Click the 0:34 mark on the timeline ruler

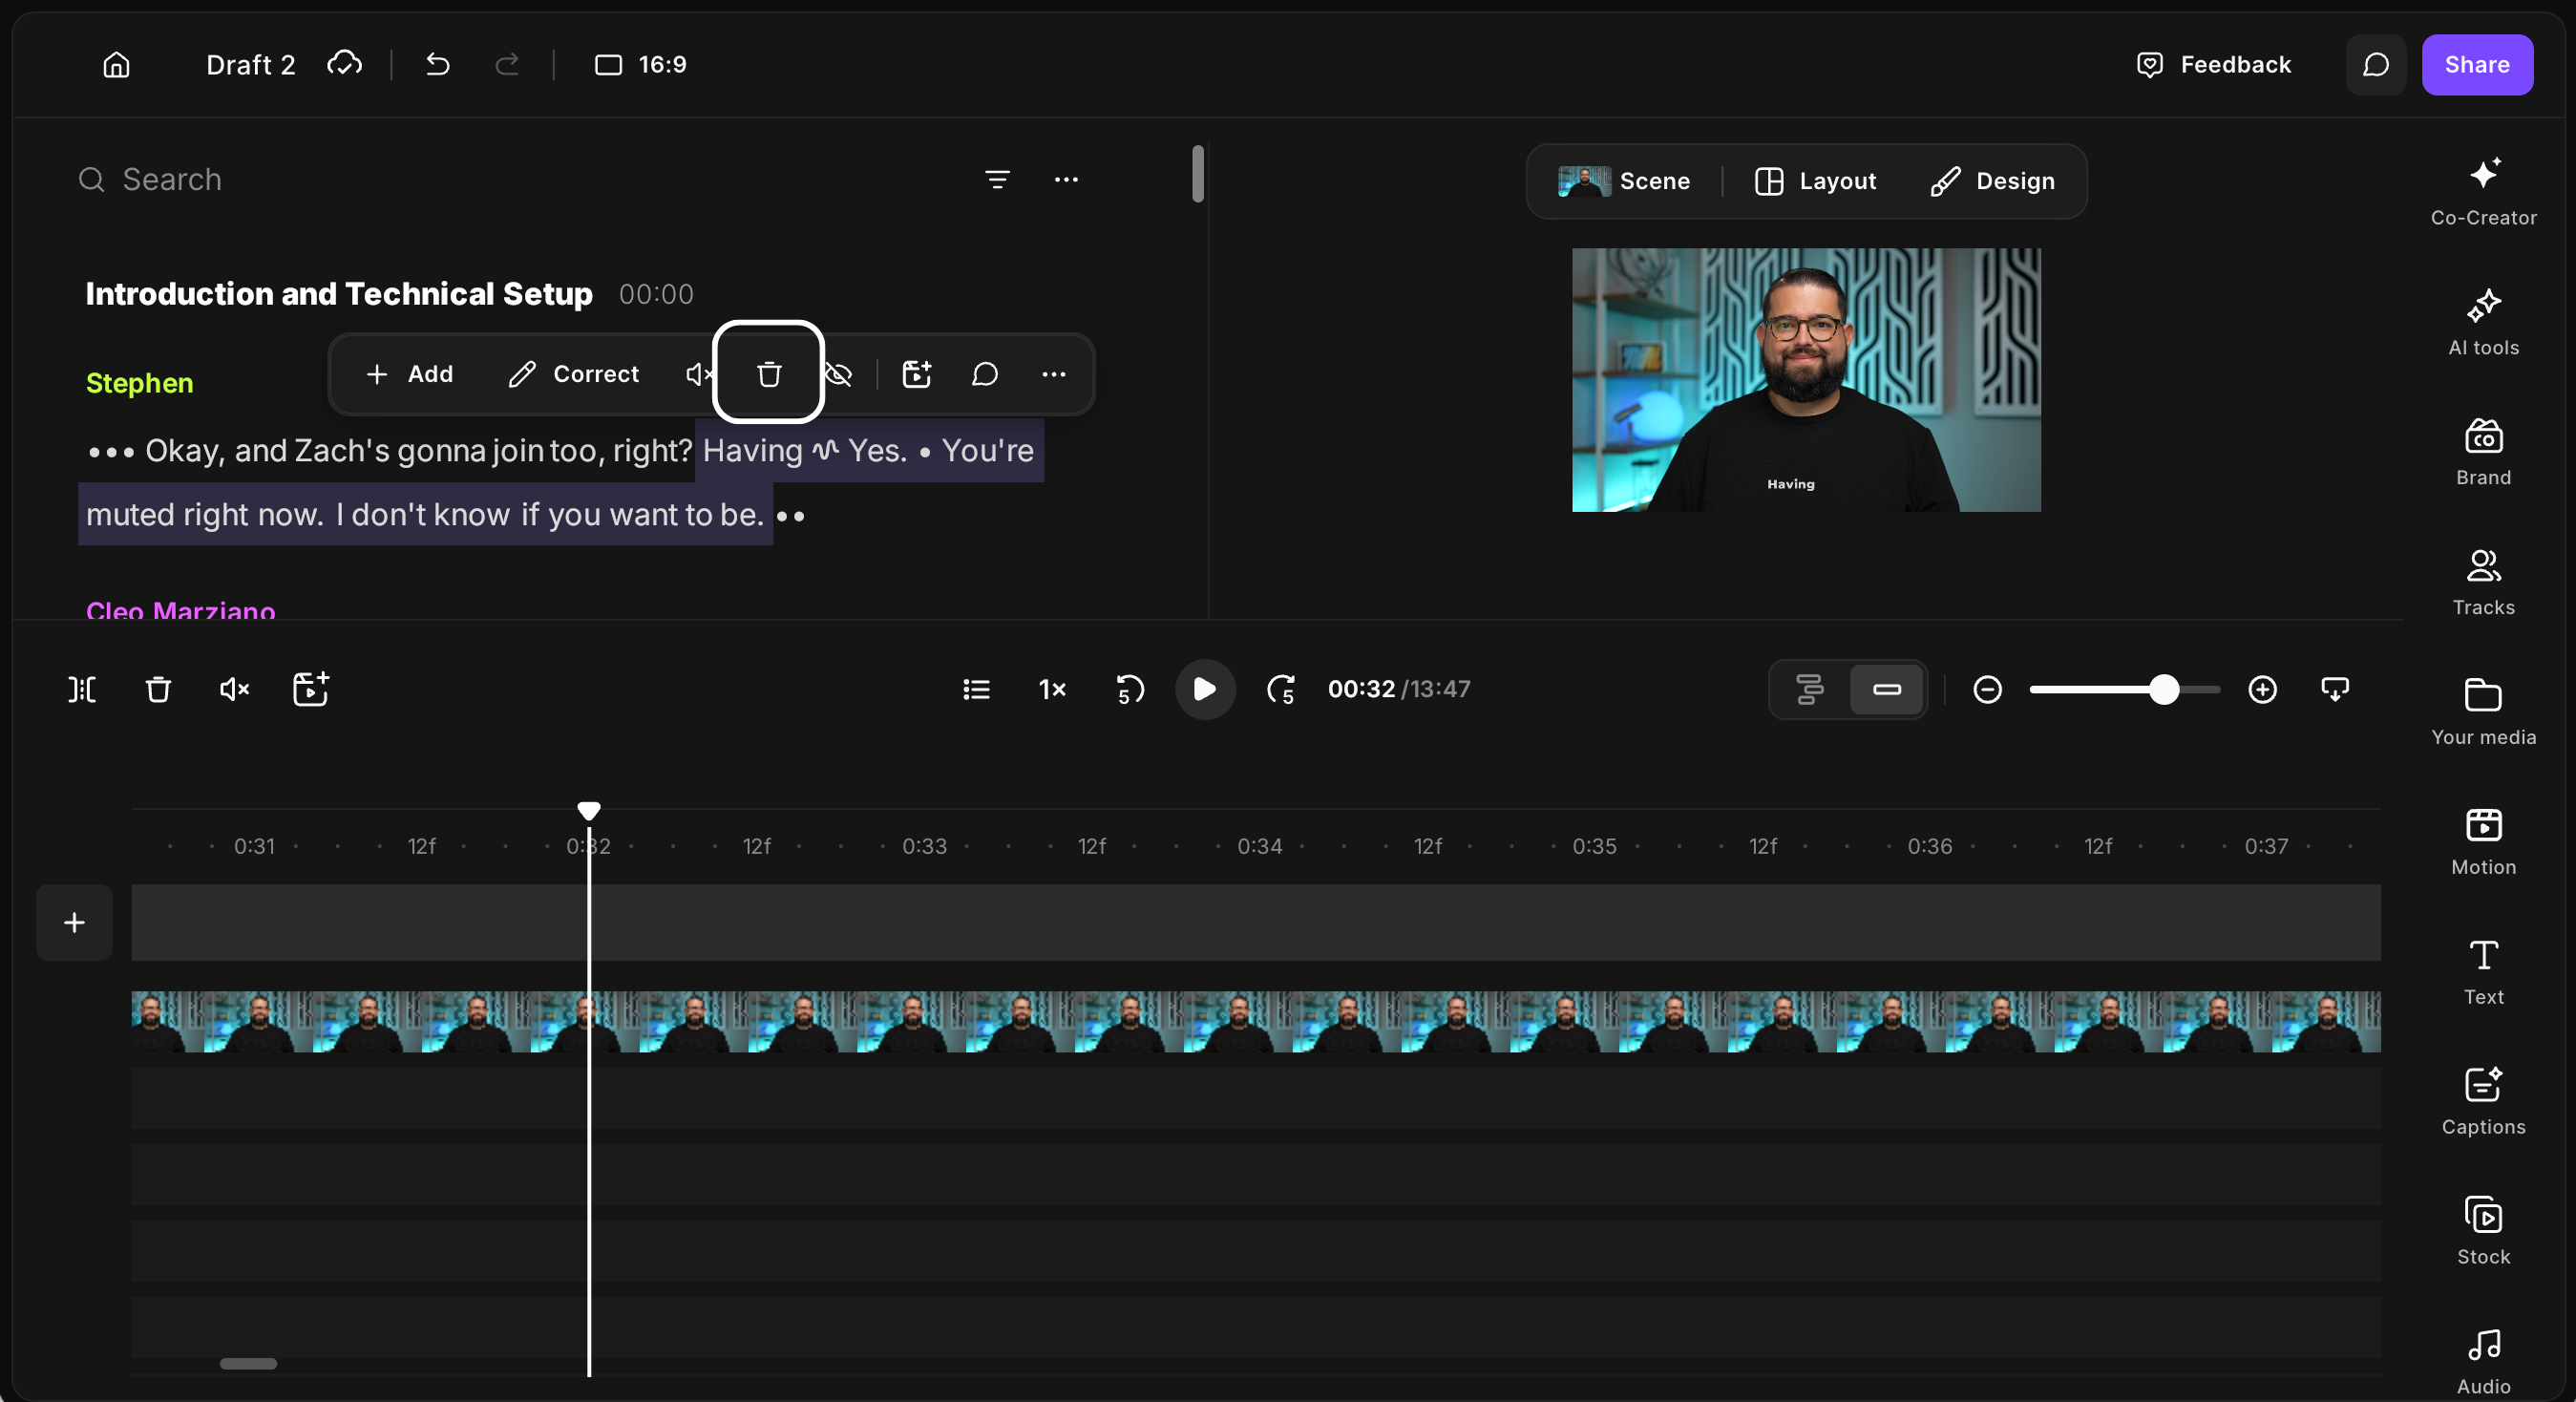[1259, 846]
